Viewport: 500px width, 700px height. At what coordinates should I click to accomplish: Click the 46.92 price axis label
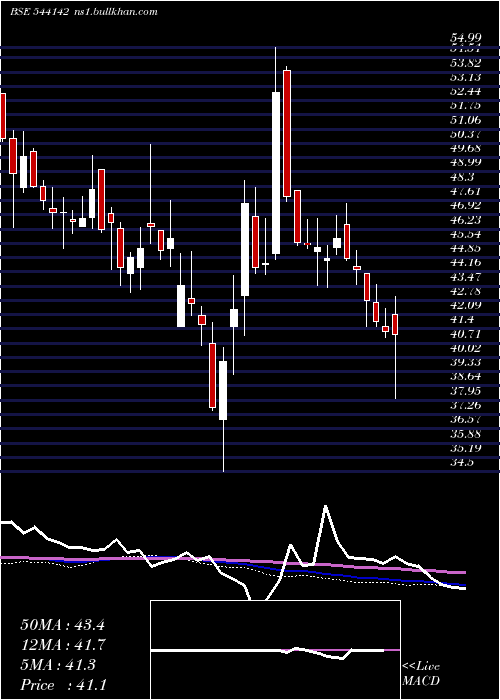point(465,205)
